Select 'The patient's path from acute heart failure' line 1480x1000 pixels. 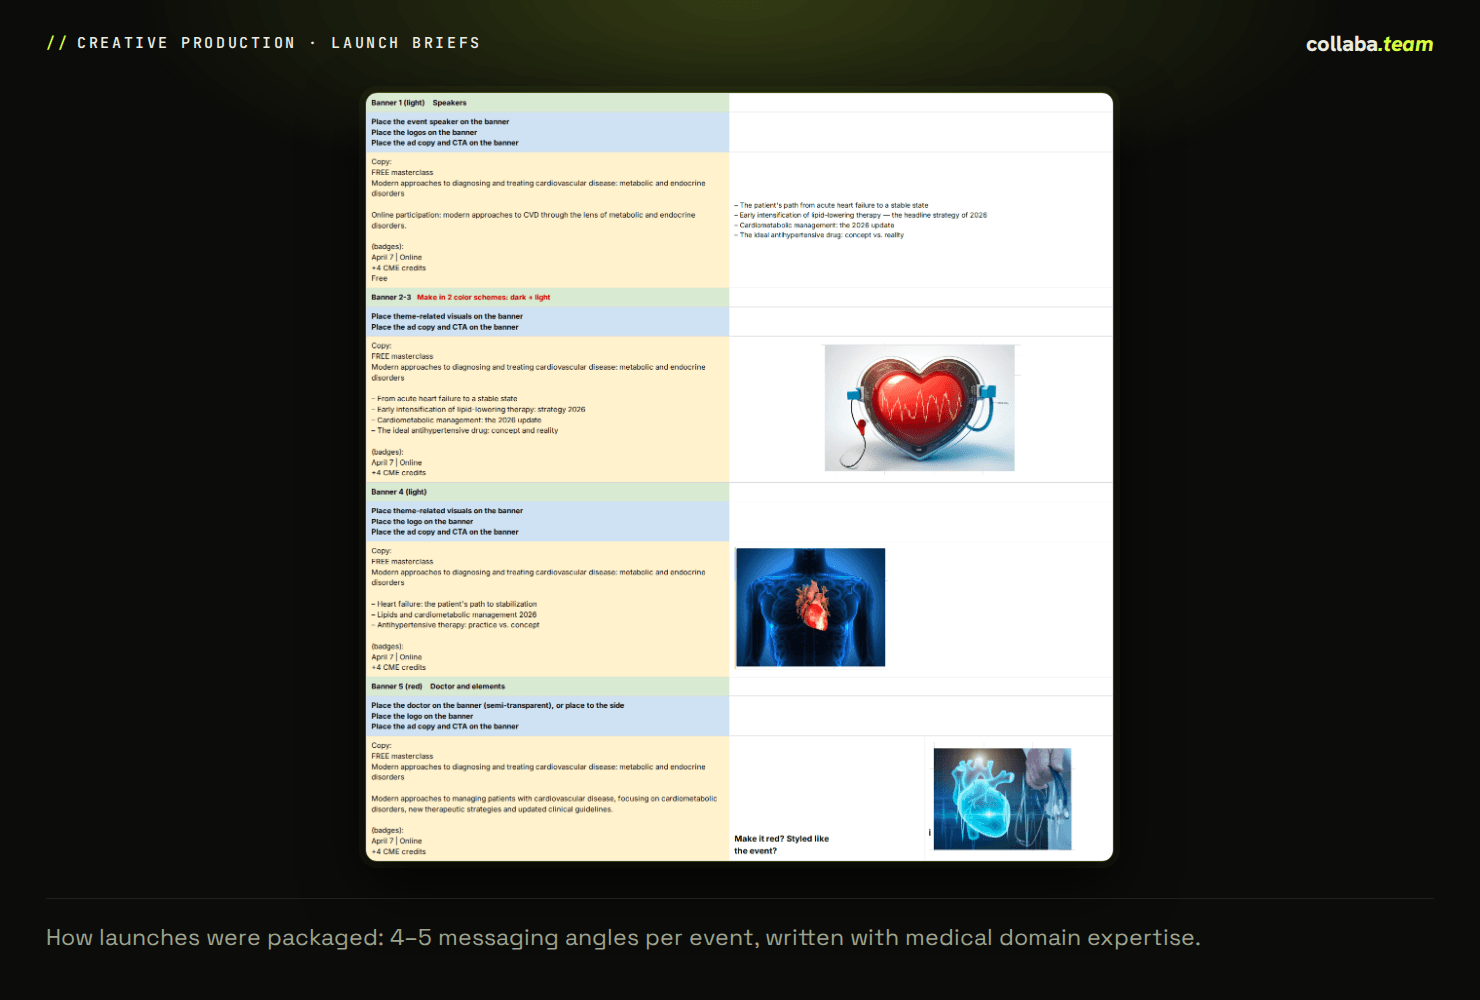831,205
